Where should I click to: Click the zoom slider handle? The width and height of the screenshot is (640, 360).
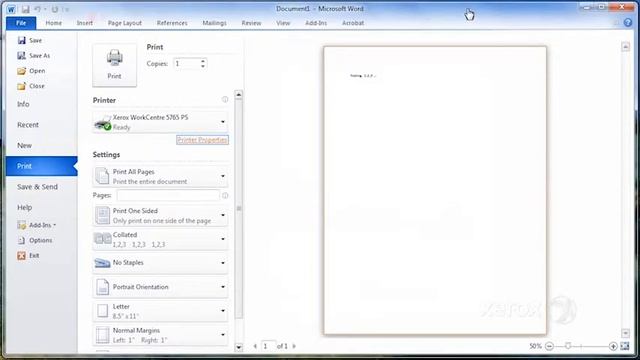coord(568,346)
